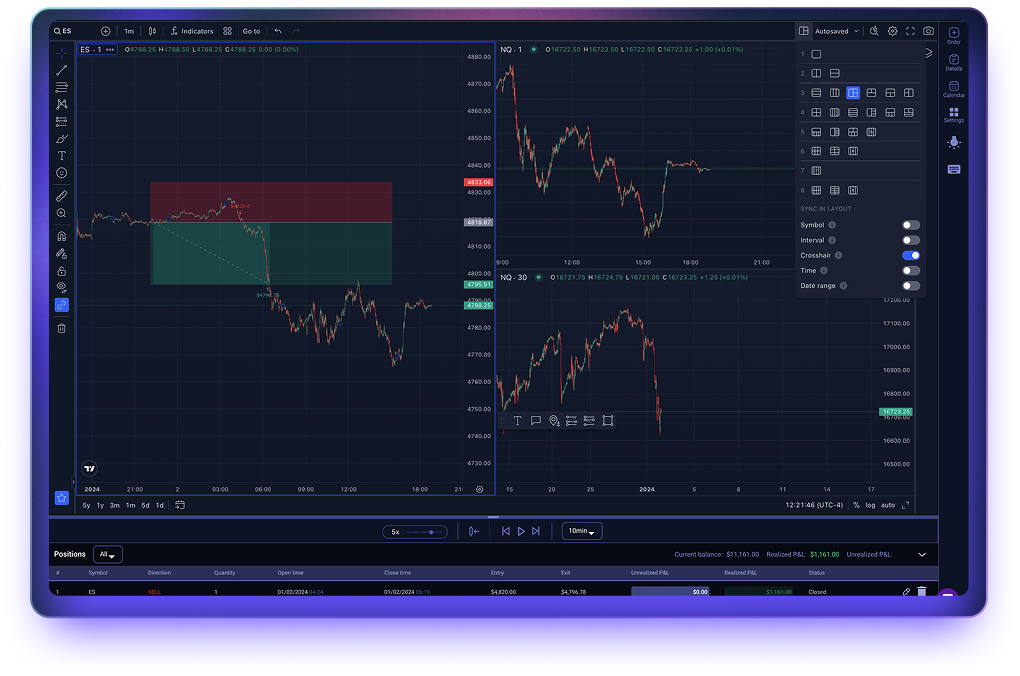Click the jump-to-bar replay icon
The height and width of the screenshot is (676, 1020).
(474, 532)
